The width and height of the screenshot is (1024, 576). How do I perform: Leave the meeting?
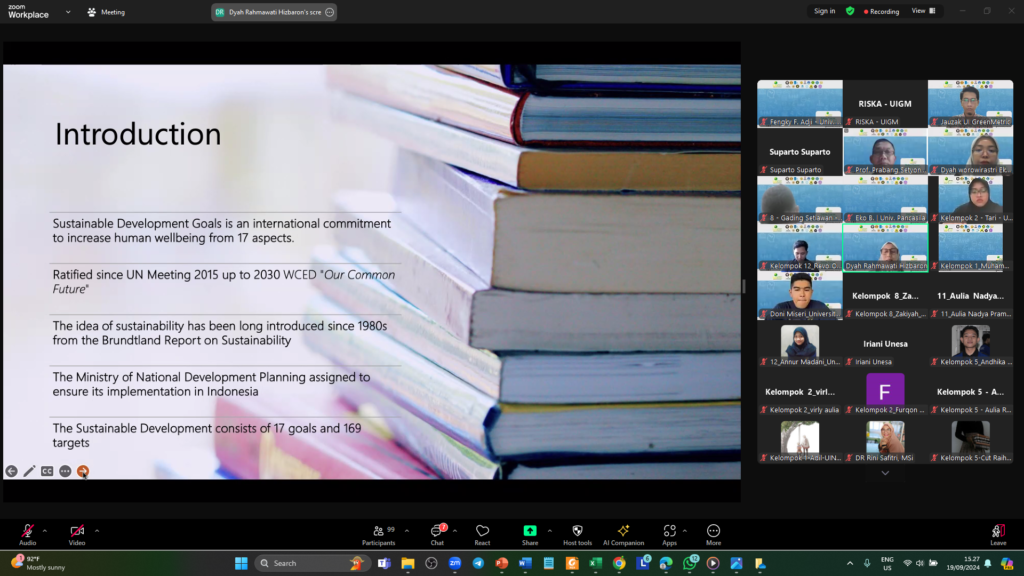pos(997,535)
